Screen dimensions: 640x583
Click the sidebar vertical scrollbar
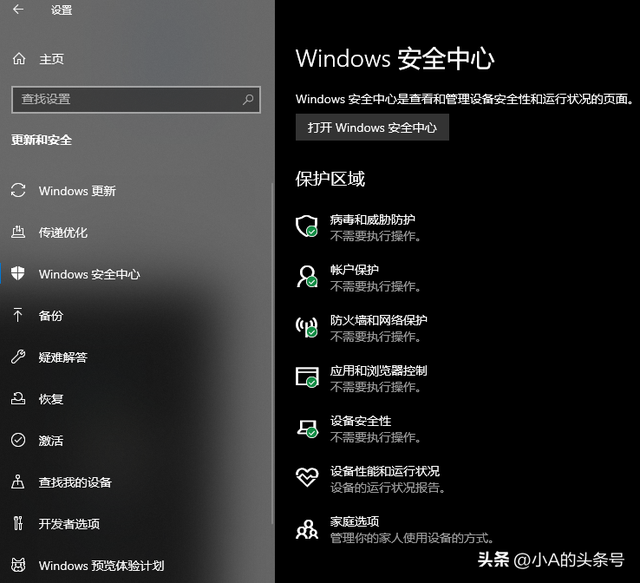[272, 353]
